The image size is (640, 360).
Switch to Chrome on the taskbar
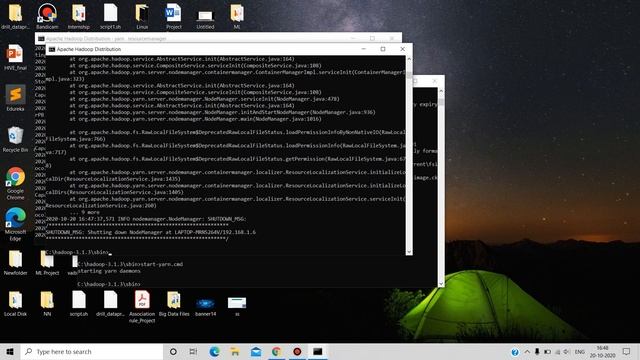click(276, 351)
